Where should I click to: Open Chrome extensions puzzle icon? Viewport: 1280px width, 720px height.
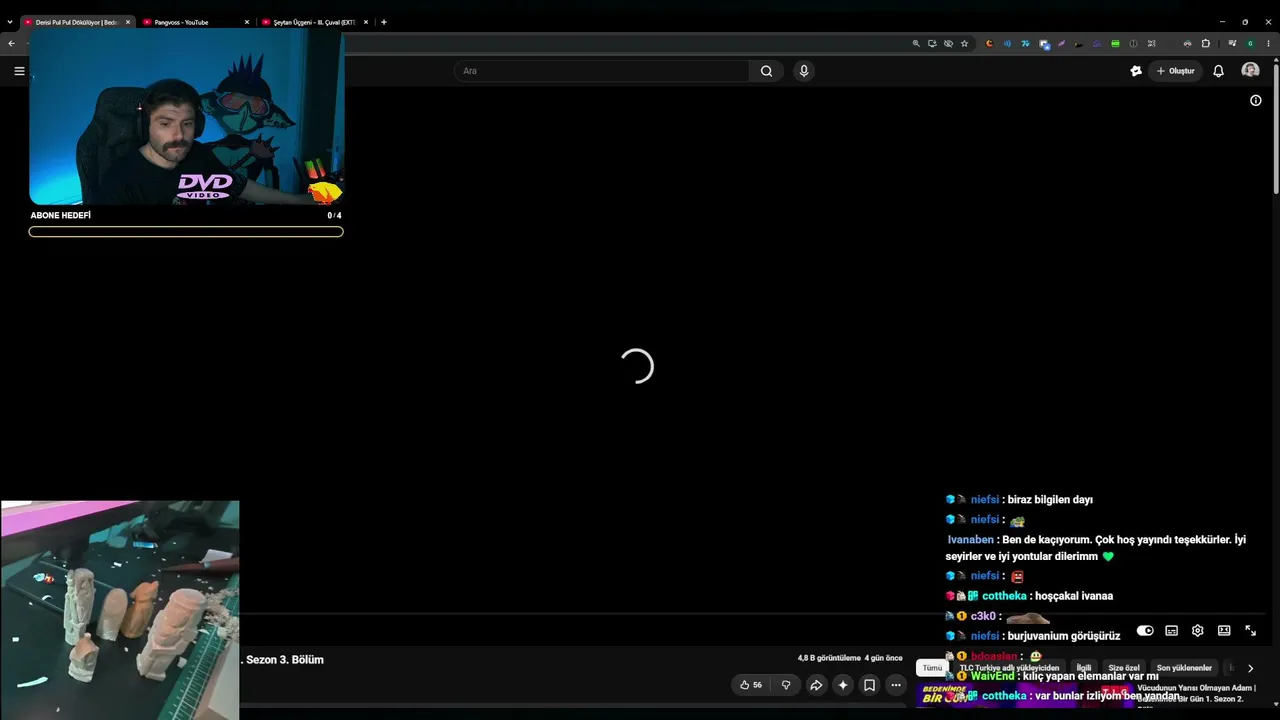click(1206, 44)
